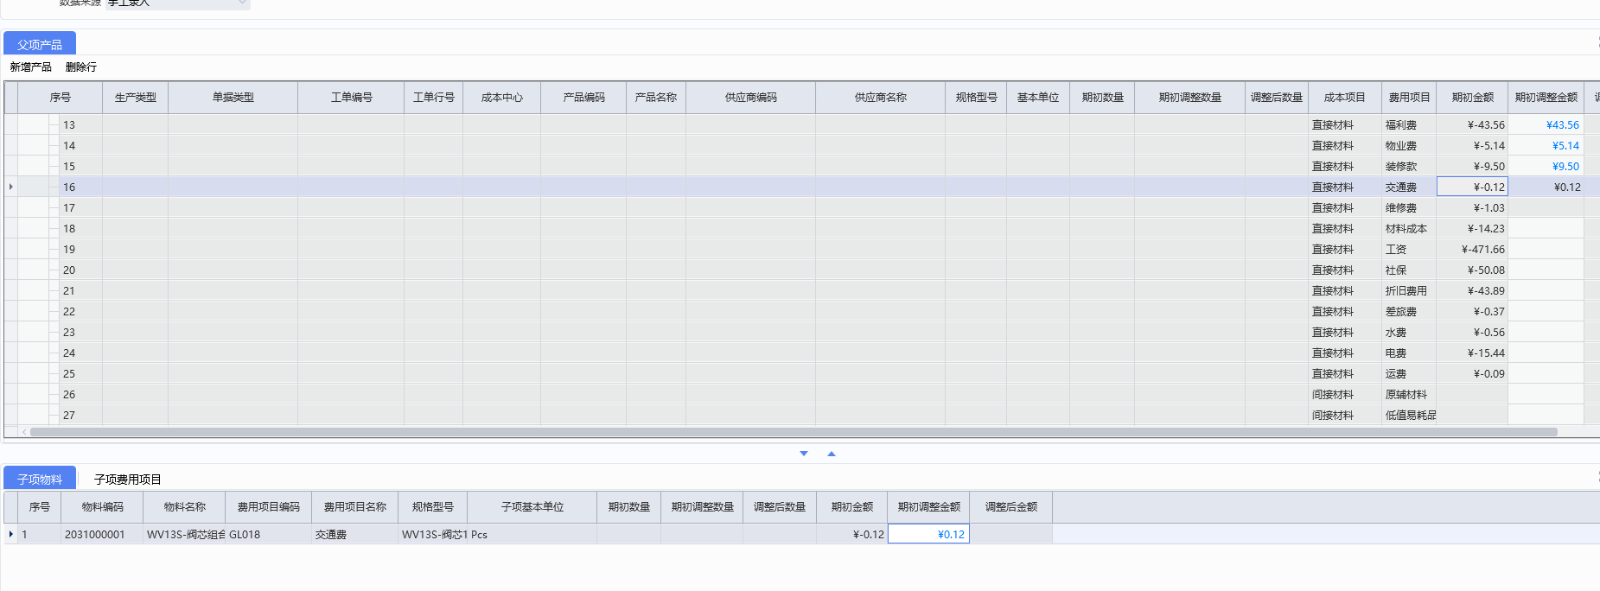This screenshot has width=1600, height=591.
Task: Click the 期初调整金额 input in child grid
Action: [x=928, y=534]
